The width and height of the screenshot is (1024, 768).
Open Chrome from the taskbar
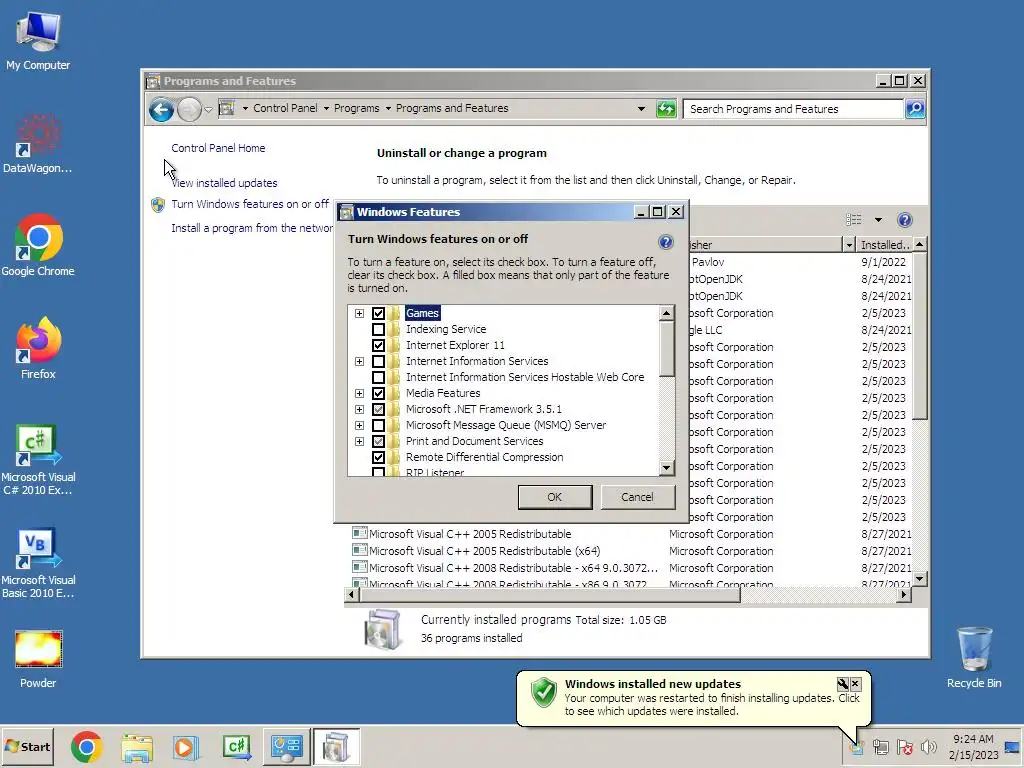pos(86,747)
